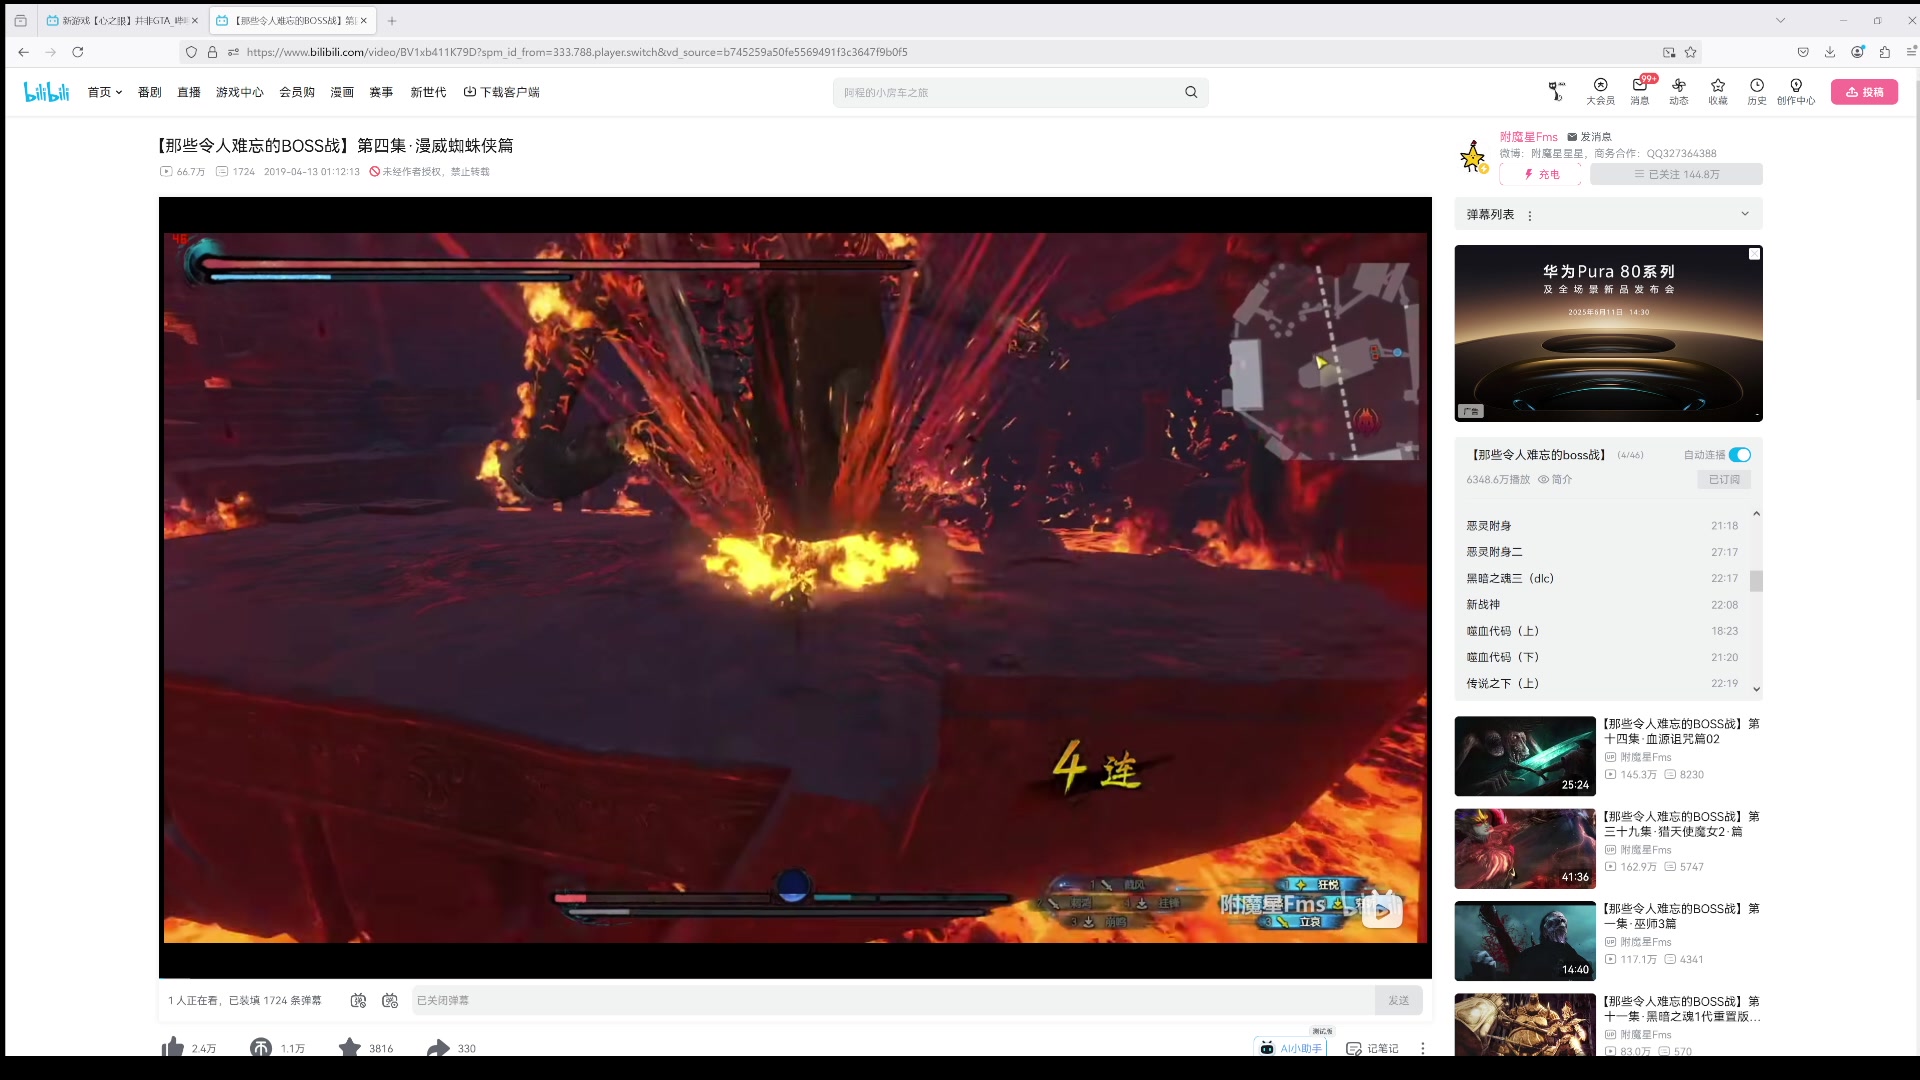The height and width of the screenshot is (1080, 1920).
Task: Close the Huawei Pura 80 advertisement
Action: (1754, 254)
